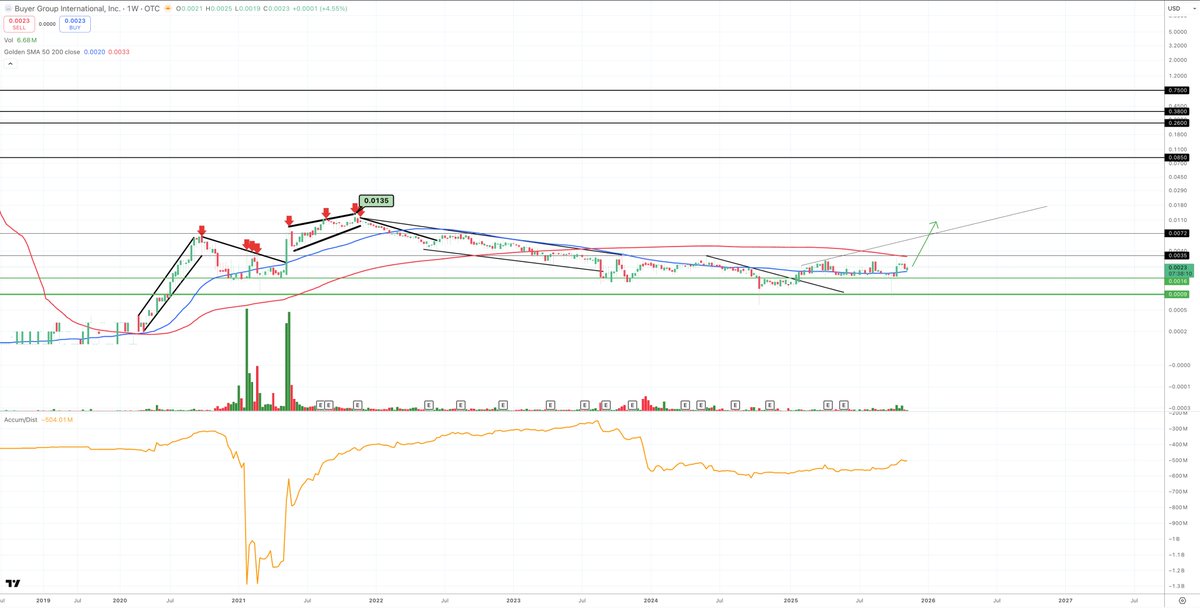The width and height of the screenshot is (1200, 608).
Task: Select the Accum/Dist indicator legend
Action: click(x=38, y=419)
